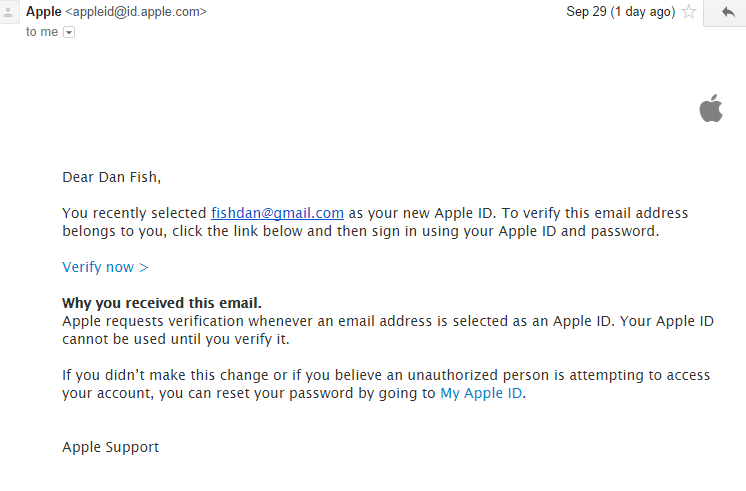Expand the "to me" details arrow

tap(69, 32)
